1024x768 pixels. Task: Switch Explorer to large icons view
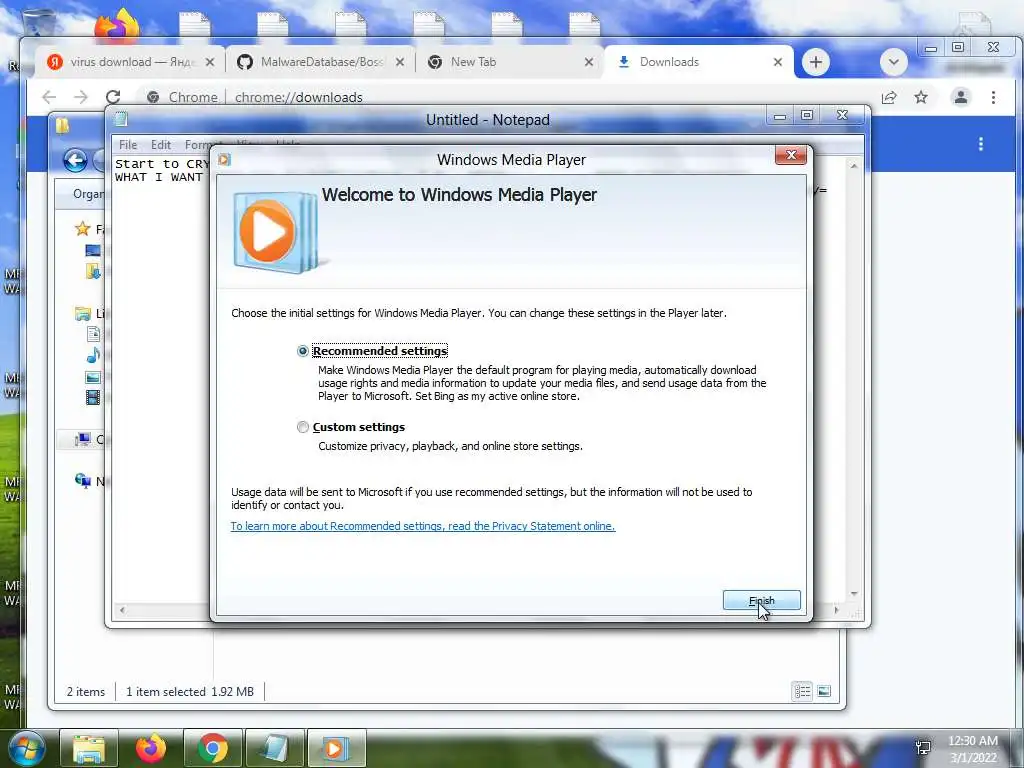(x=824, y=691)
